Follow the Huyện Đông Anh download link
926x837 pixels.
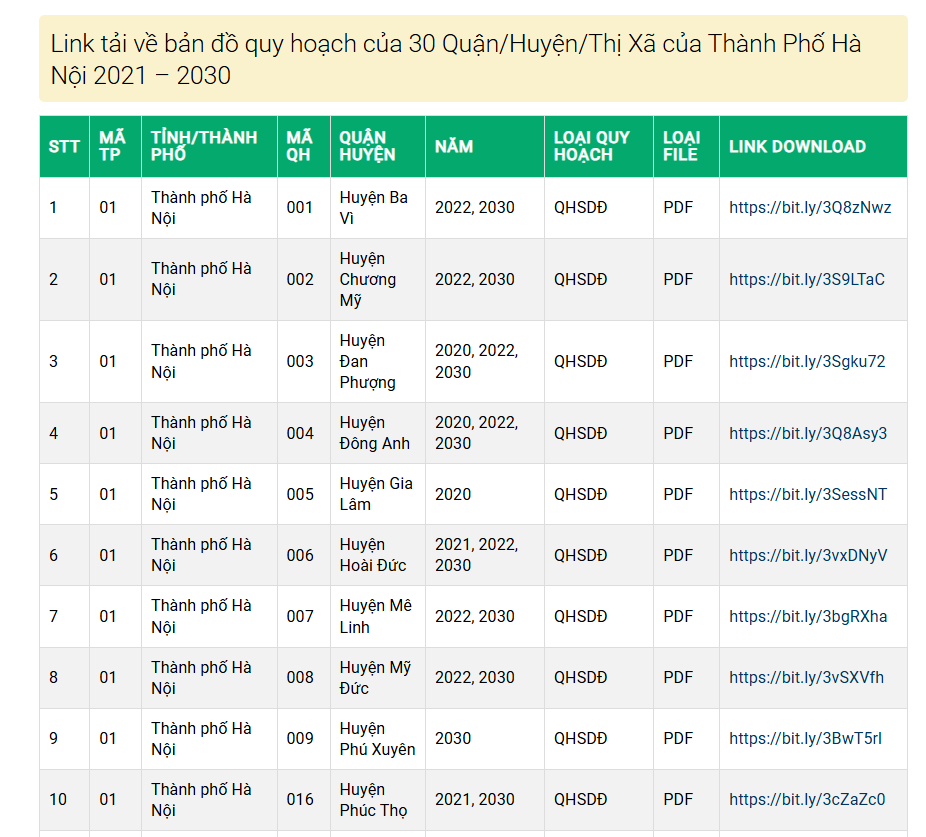tap(807, 433)
